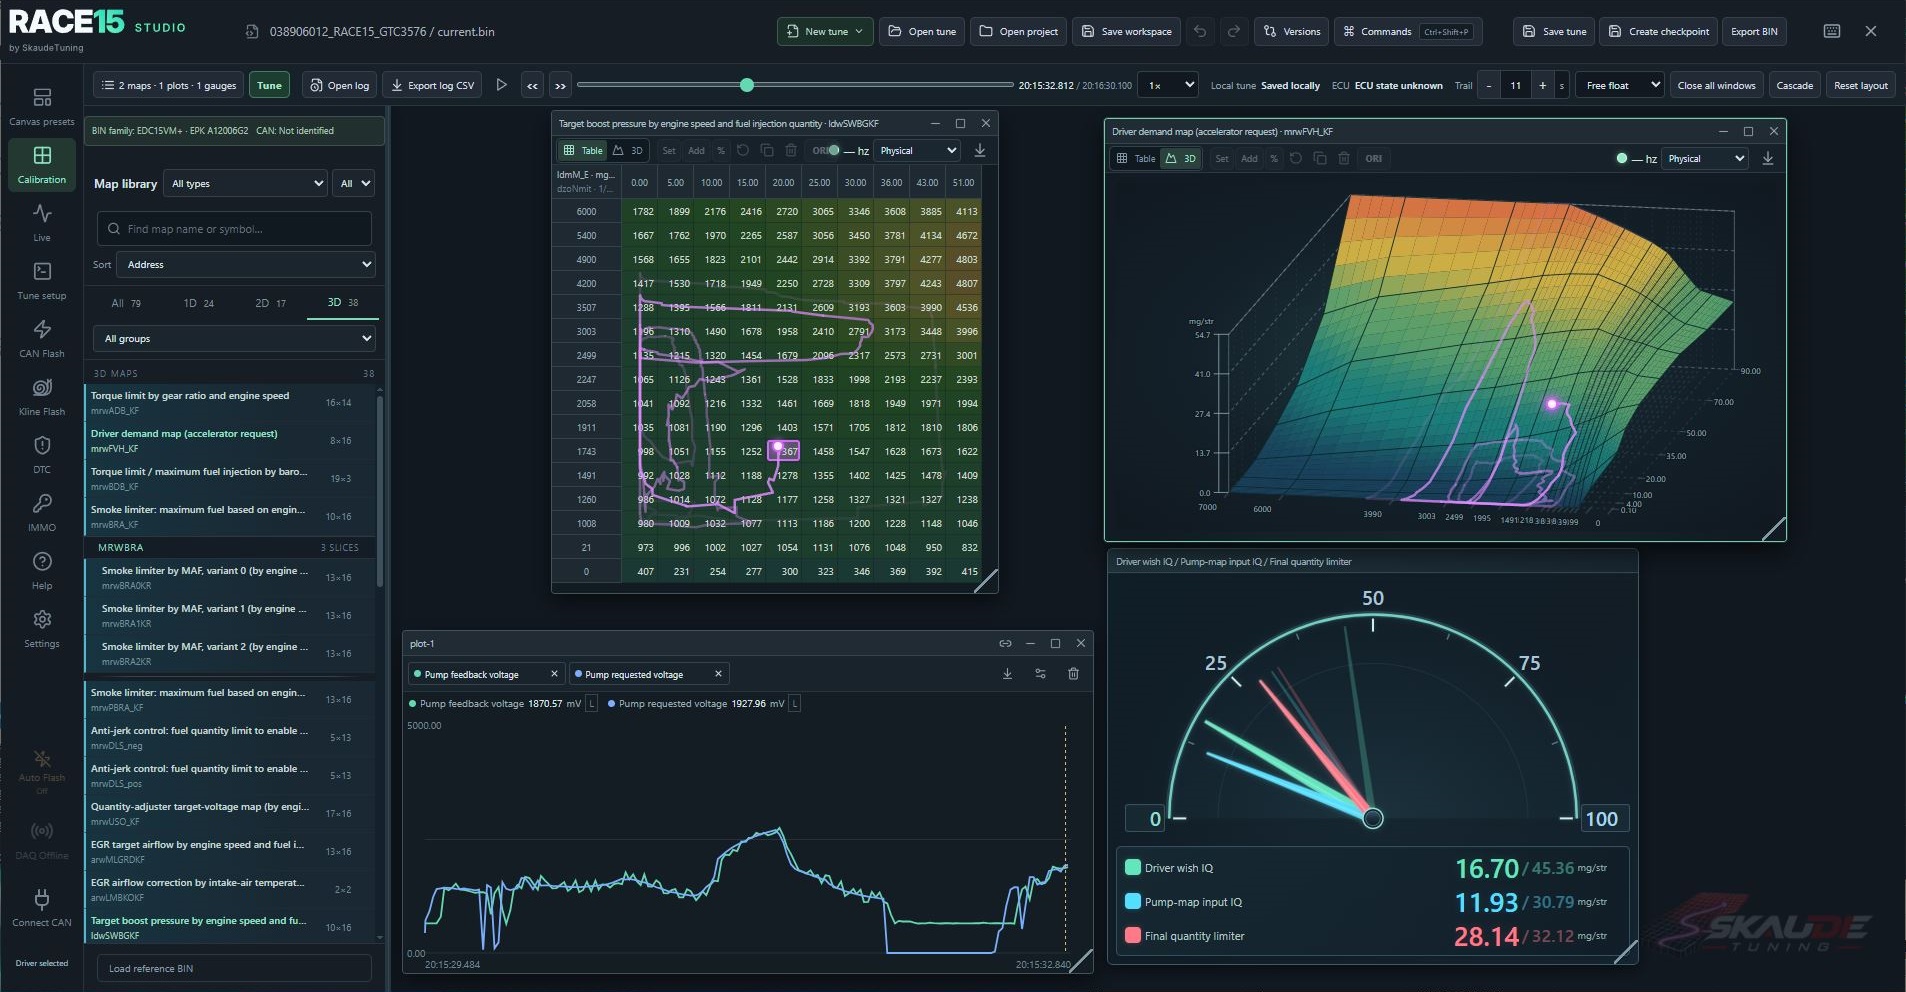Download the plot-1 data via arrow icon
This screenshot has height=992, width=1906.
pos(1007,674)
